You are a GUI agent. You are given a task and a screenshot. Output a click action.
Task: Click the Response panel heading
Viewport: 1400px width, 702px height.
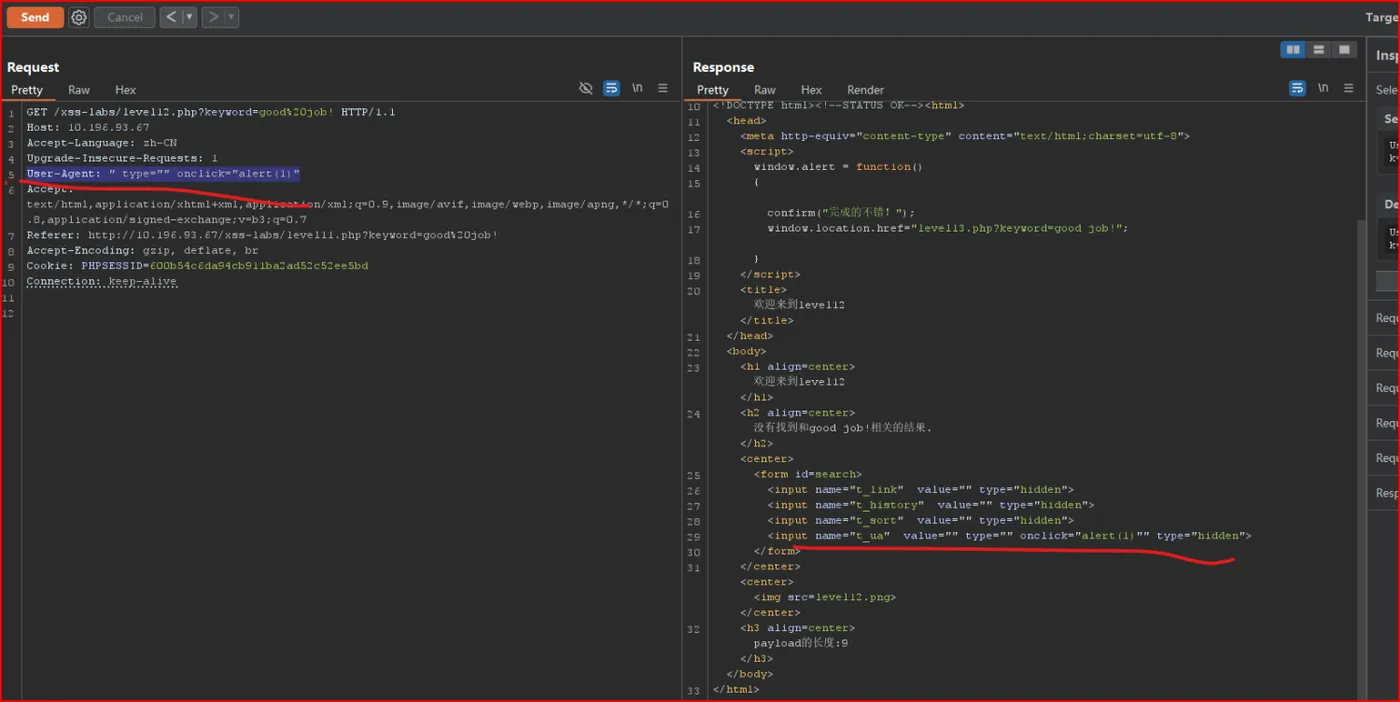tap(723, 67)
